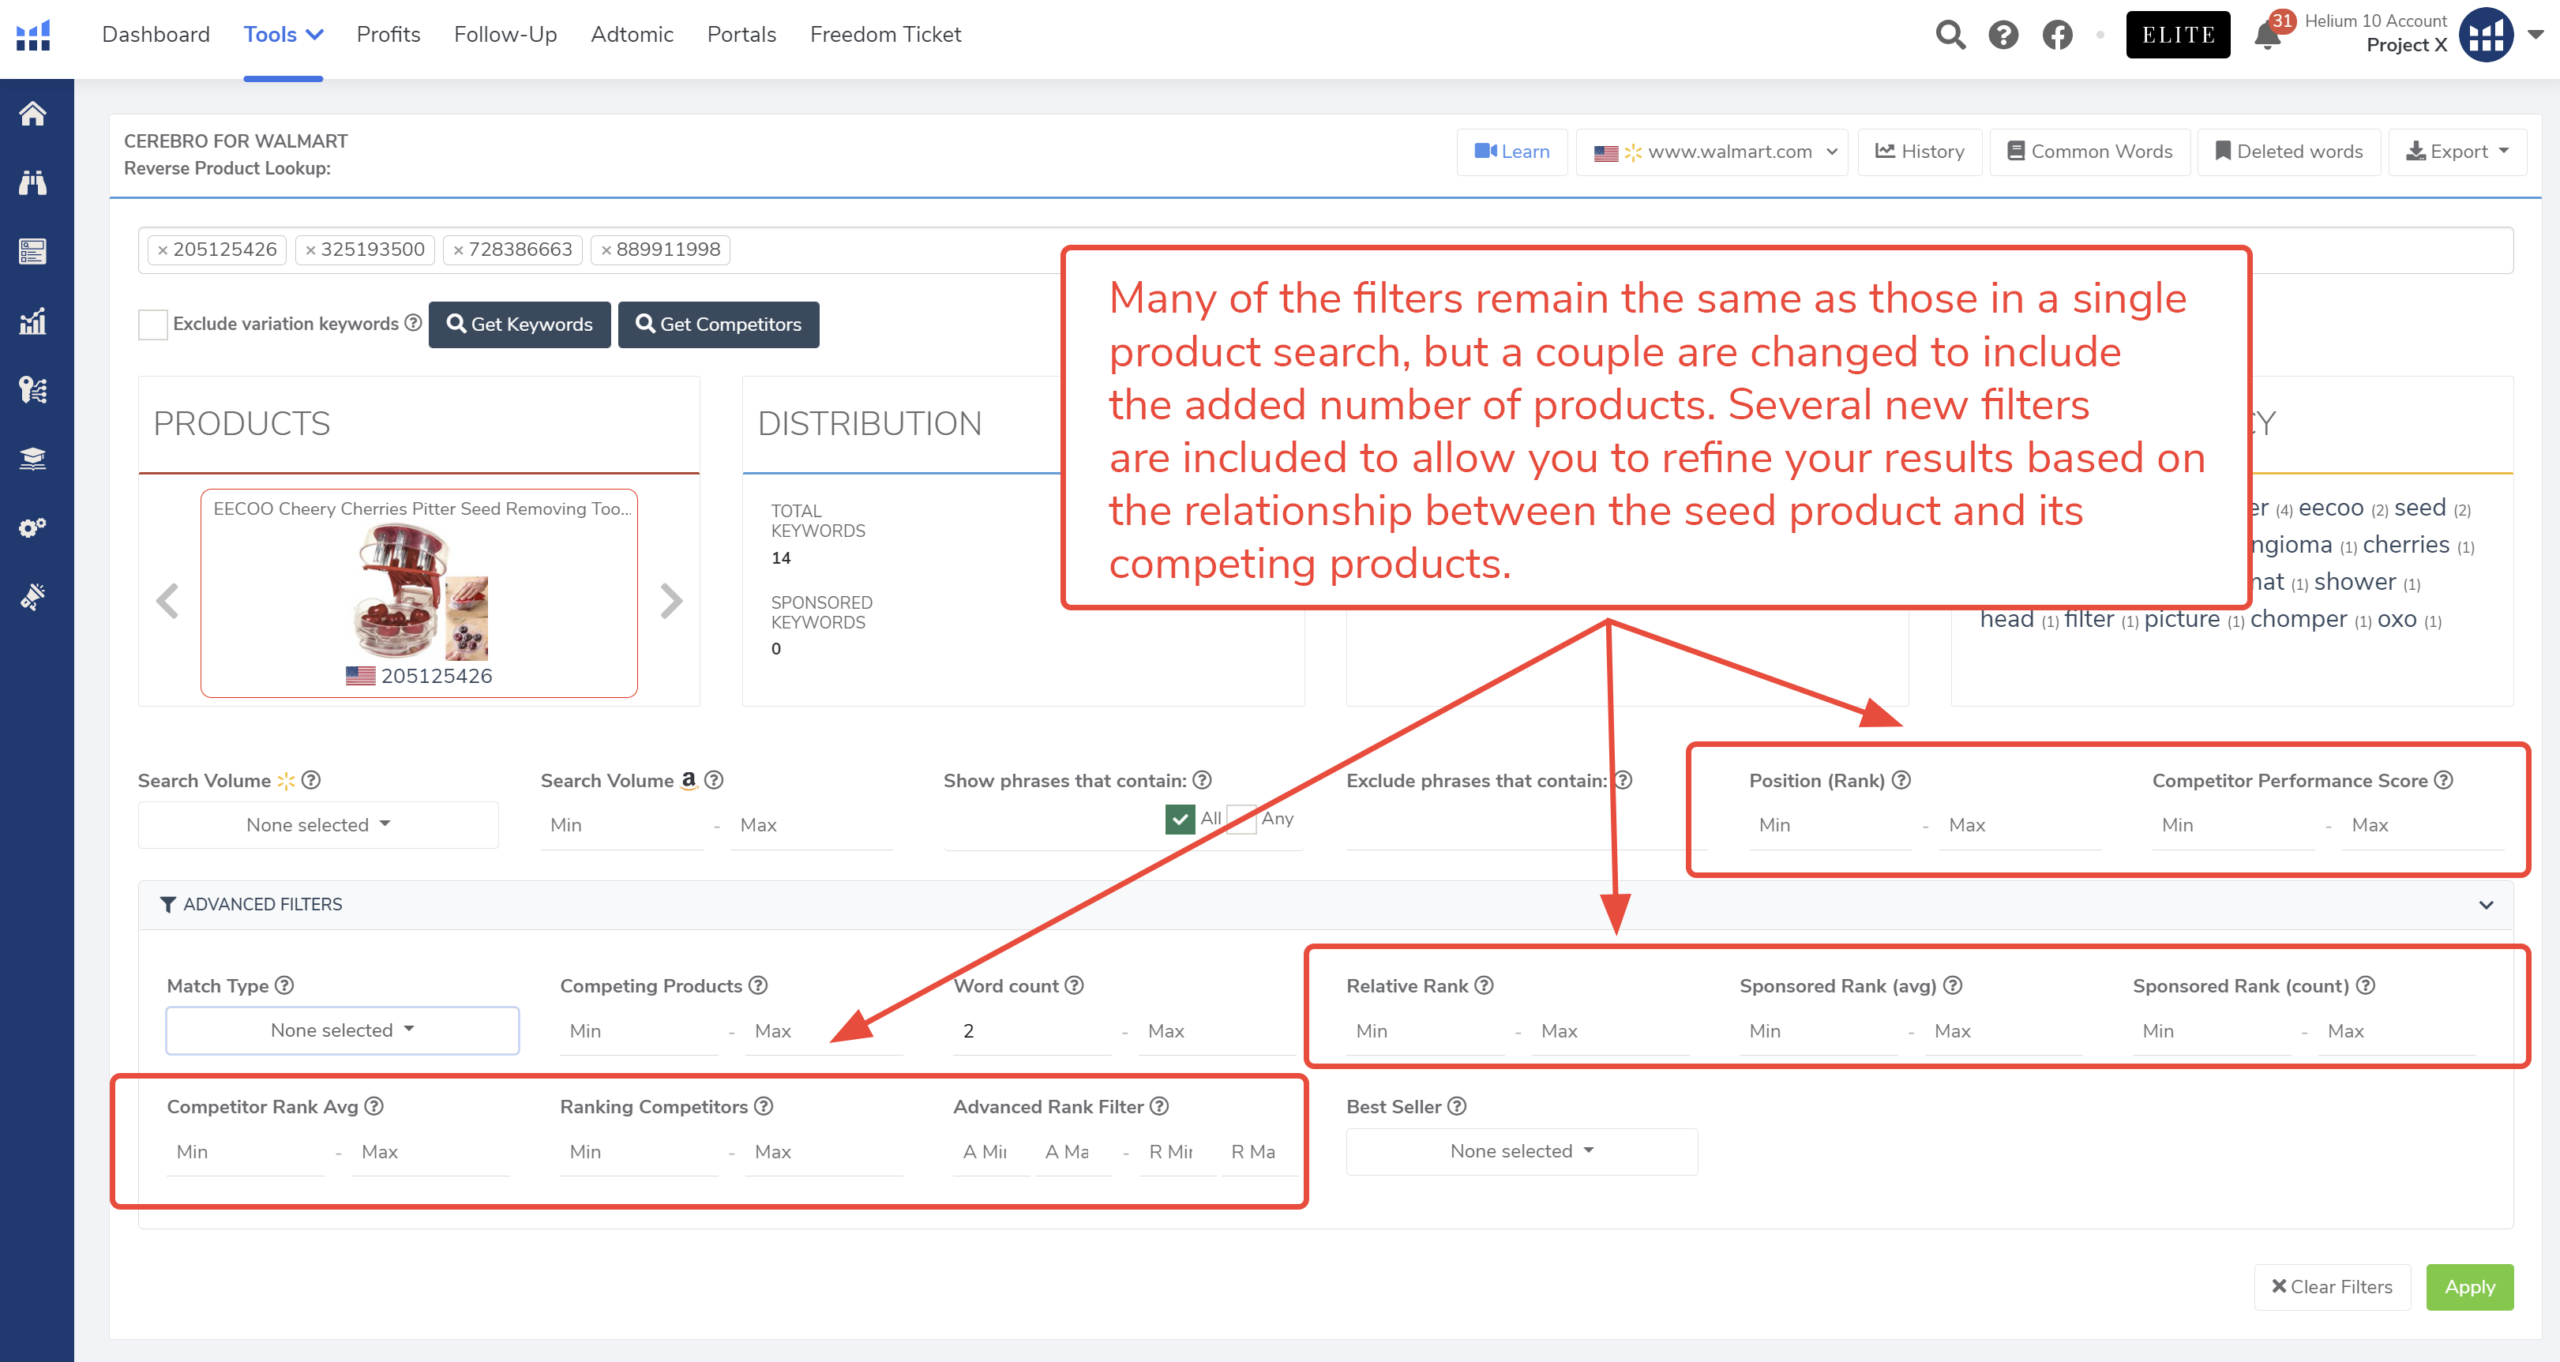The width and height of the screenshot is (2560, 1362).
Task: Open the www.walmart.com marketplace dropdown
Action: (1714, 152)
